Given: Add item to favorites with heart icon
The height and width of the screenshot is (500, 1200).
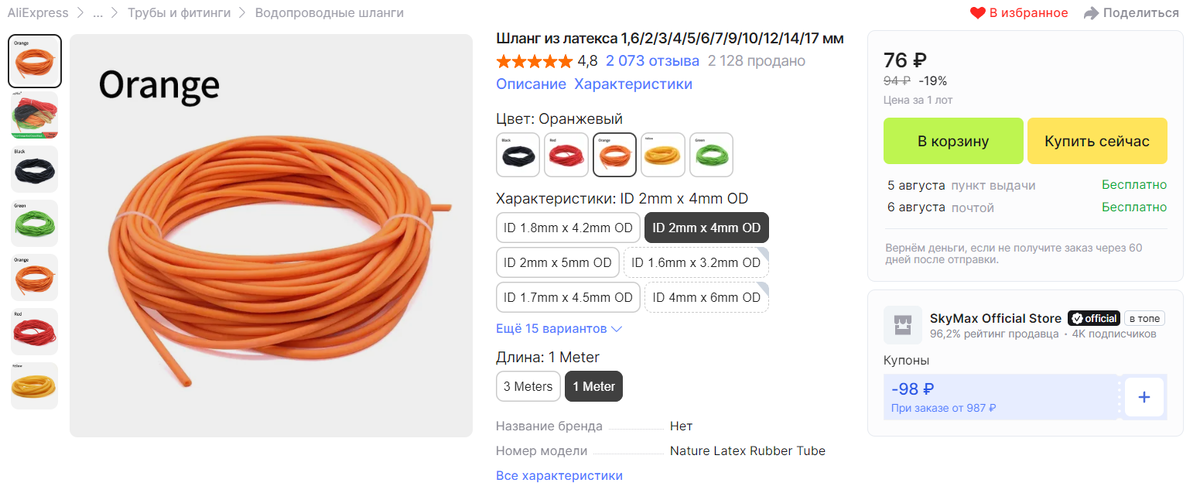Looking at the screenshot, I should [978, 13].
